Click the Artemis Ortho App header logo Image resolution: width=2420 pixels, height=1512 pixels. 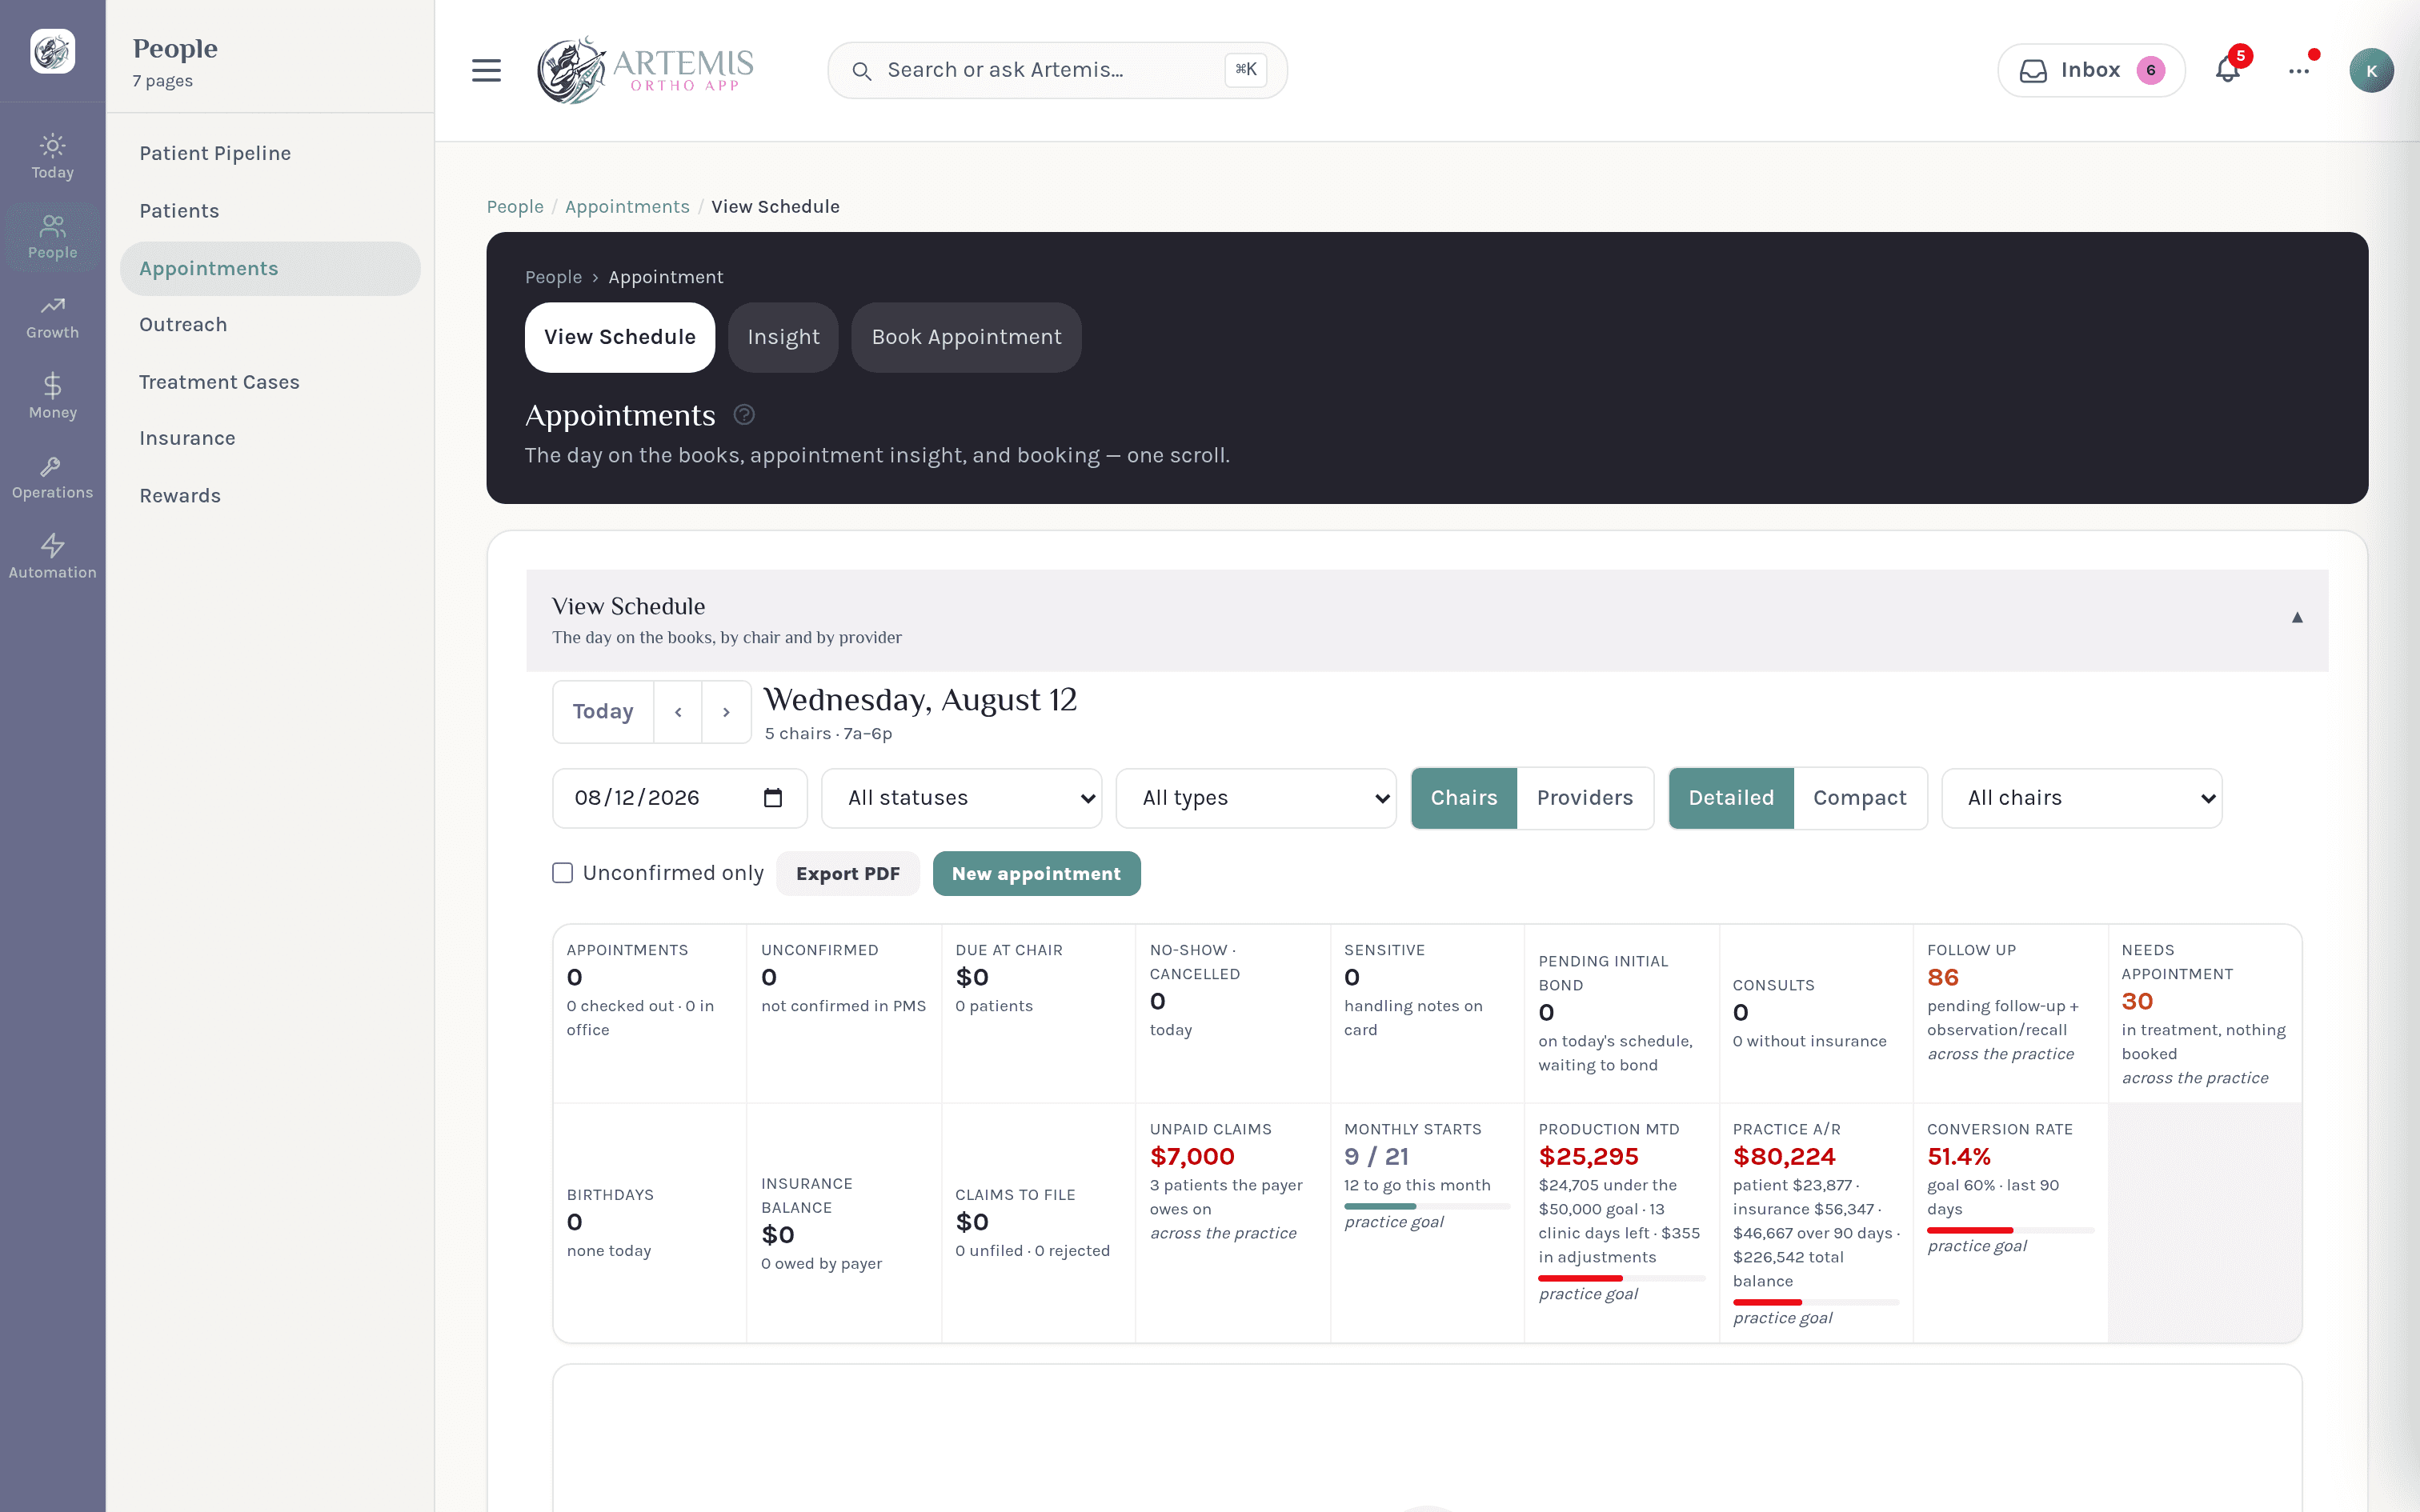(x=645, y=70)
